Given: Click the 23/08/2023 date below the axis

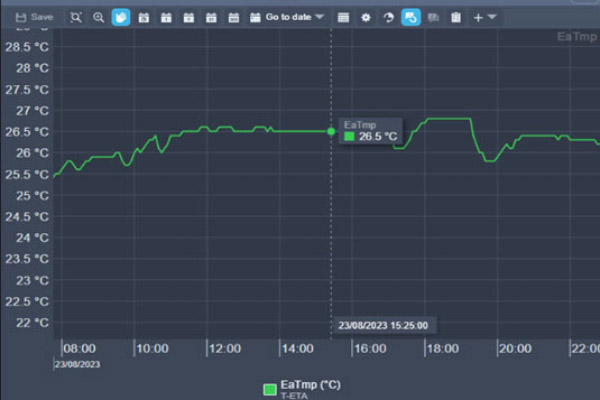Looking at the screenshot, I should tap(77, 364).
